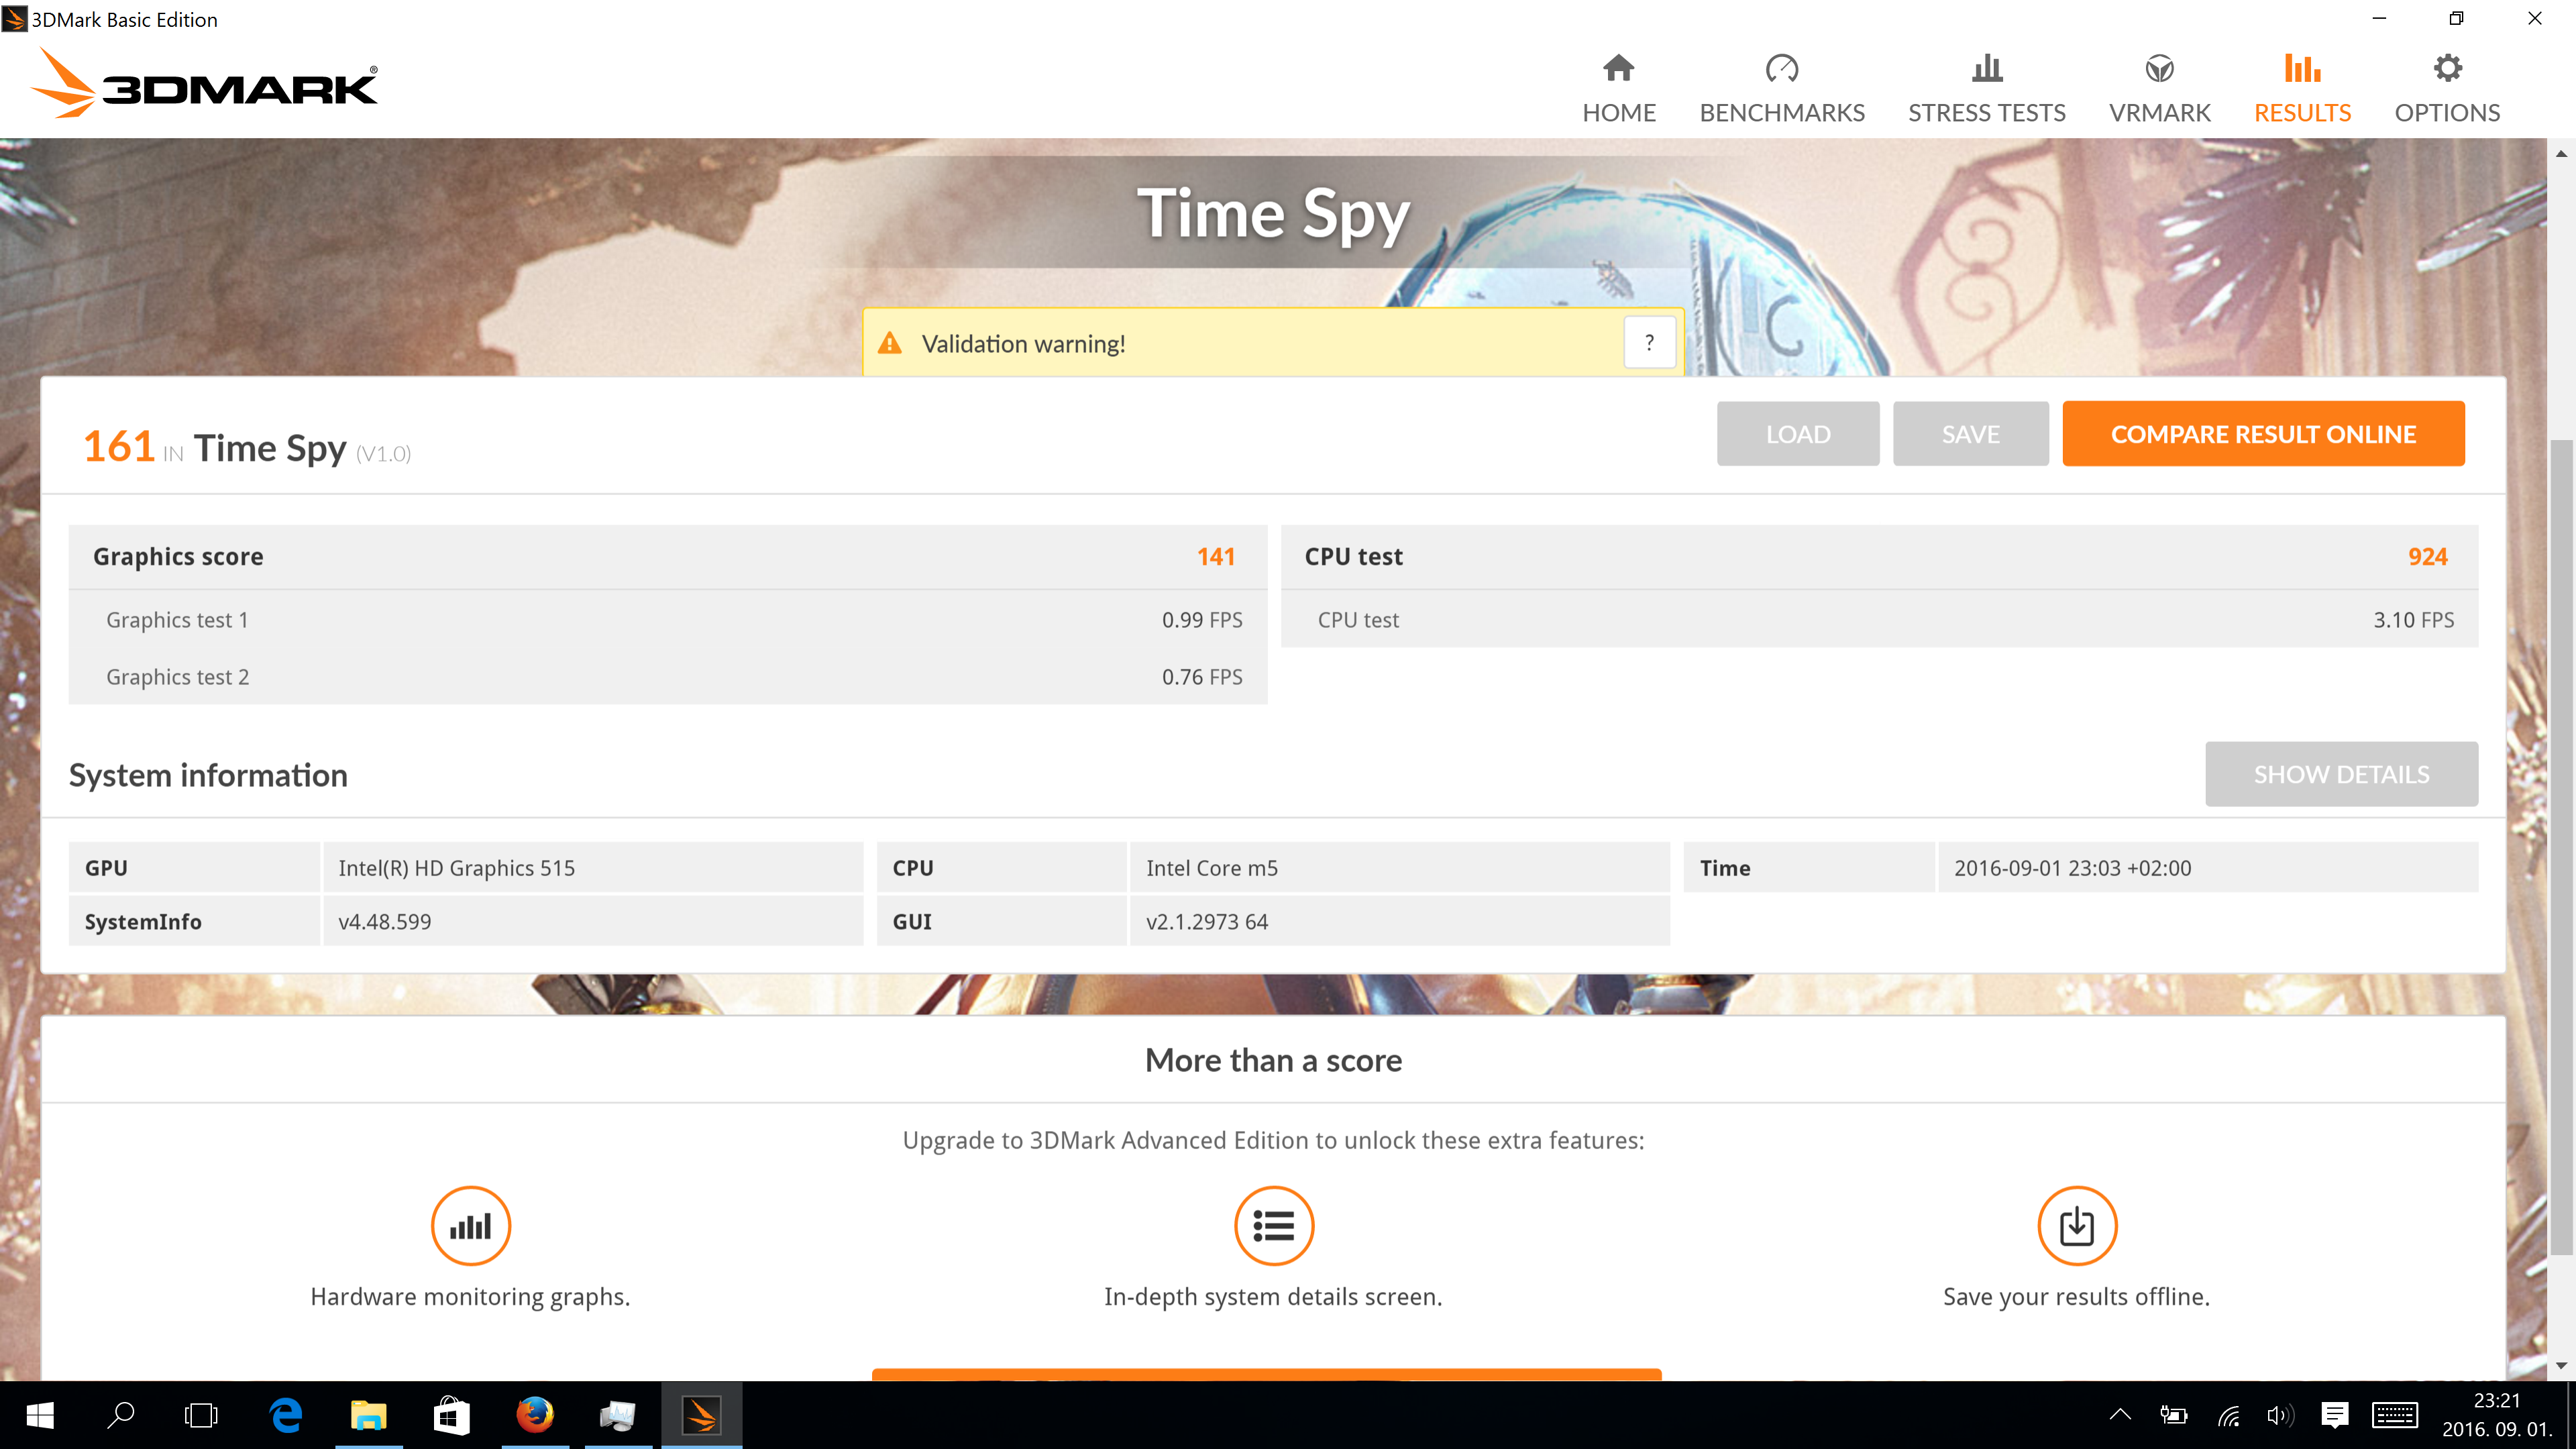Click the In-depth system details icon
The height and width of the screenshot is (1449, 2576).
(1273, 1225)
